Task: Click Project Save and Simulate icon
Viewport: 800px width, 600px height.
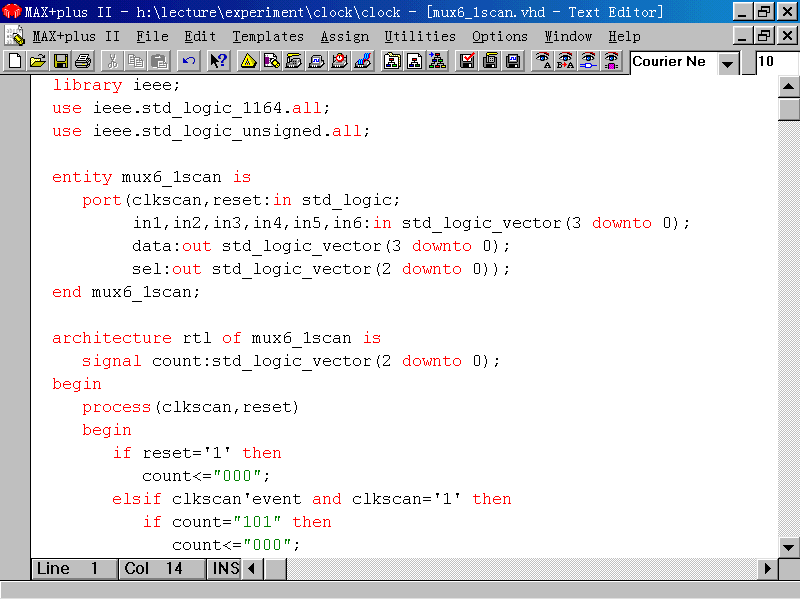Action: (x=513, y=61)
